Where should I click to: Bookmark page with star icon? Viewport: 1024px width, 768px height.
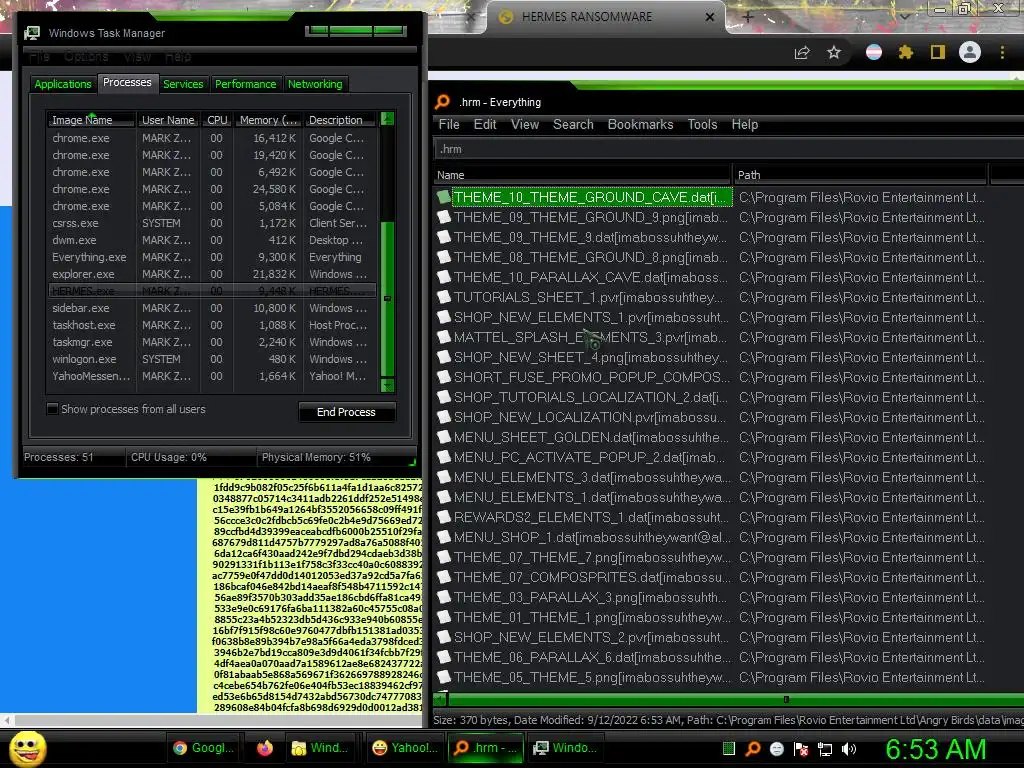(x=834, y=52)
